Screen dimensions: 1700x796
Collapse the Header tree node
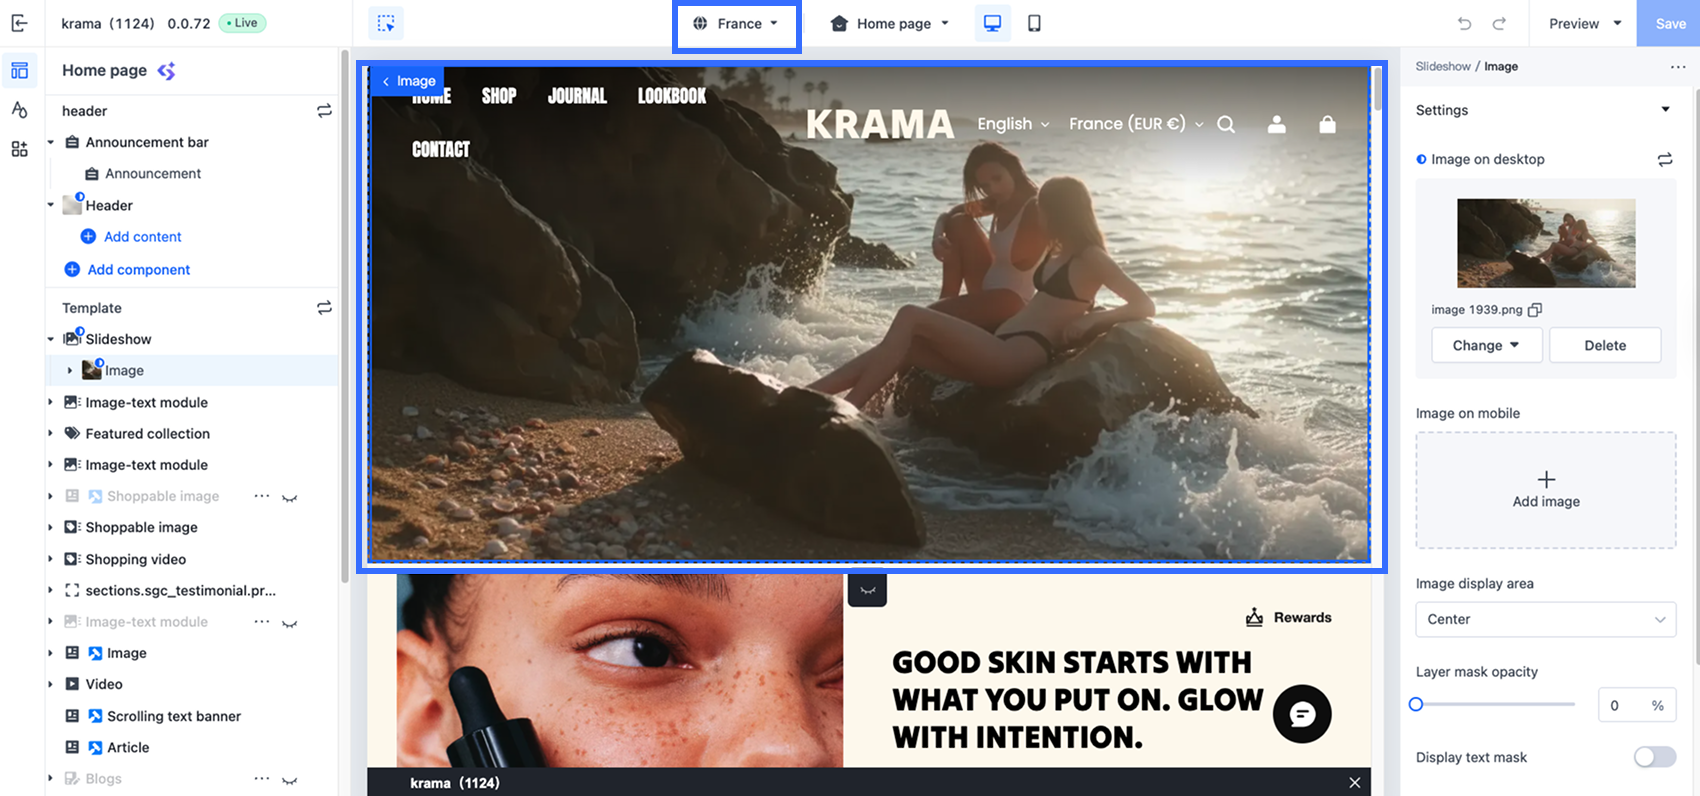tap(51, 206)
